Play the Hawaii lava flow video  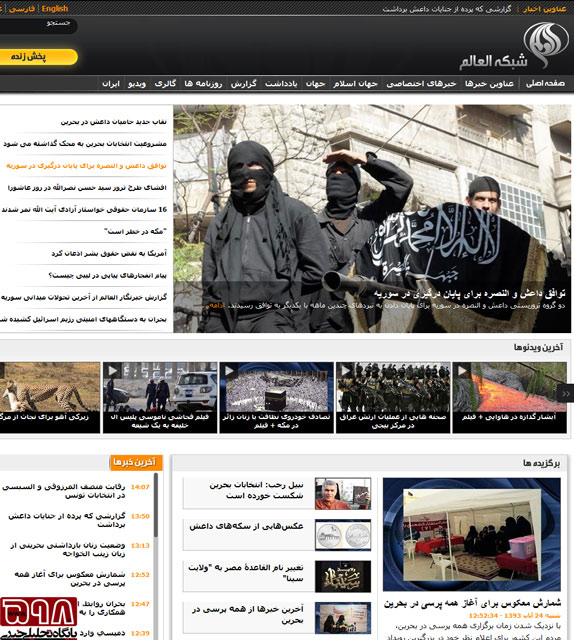[x=509, y=387]
